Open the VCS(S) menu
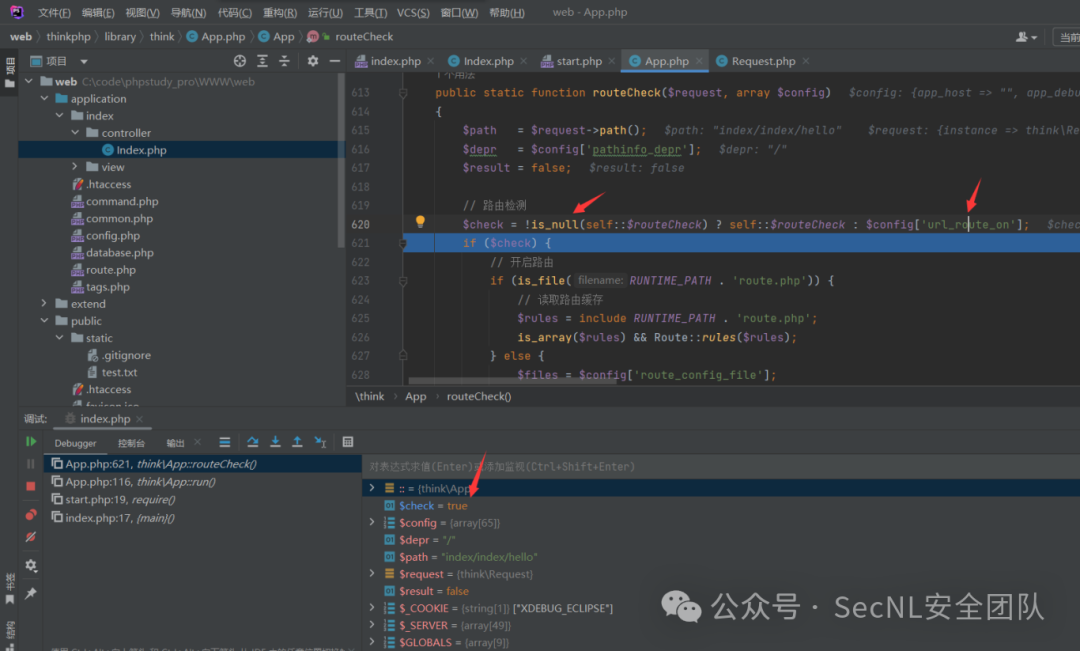1080x651 pixels. (x=413, y=12)
